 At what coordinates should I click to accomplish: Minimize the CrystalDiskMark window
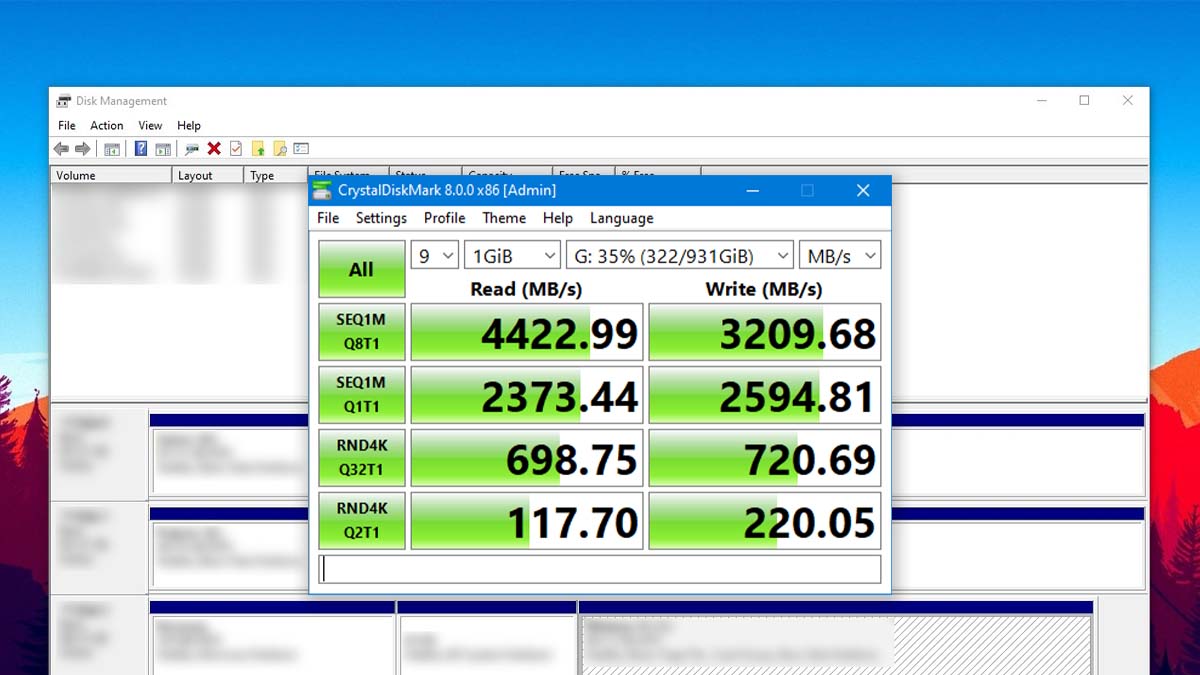click(752, 190)
